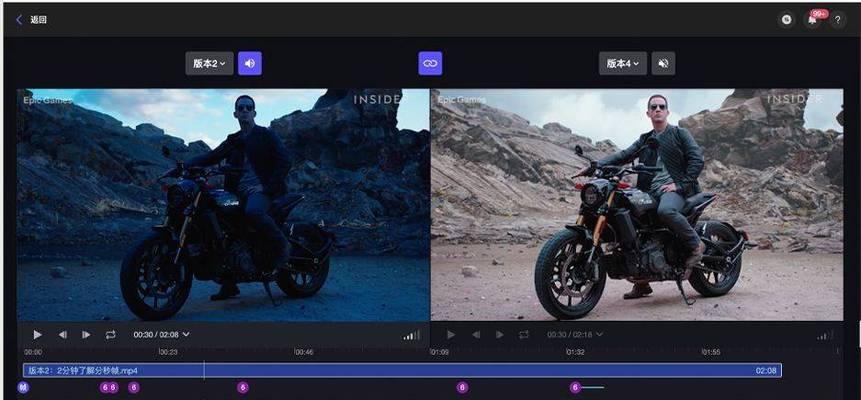Play the left 版本2 video

(37, 334)
